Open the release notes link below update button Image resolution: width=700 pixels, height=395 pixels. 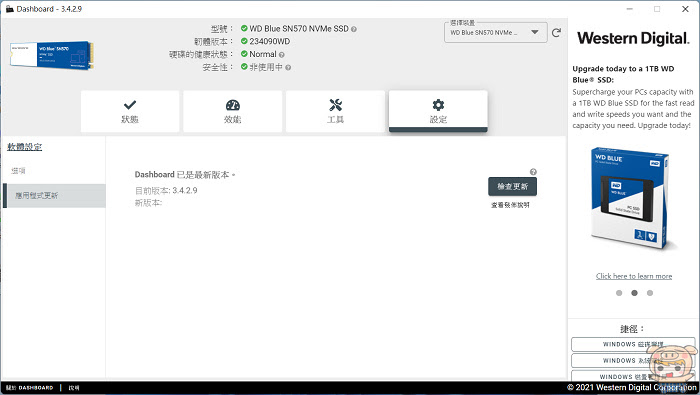pyautogui.click(x=510, y=205)
